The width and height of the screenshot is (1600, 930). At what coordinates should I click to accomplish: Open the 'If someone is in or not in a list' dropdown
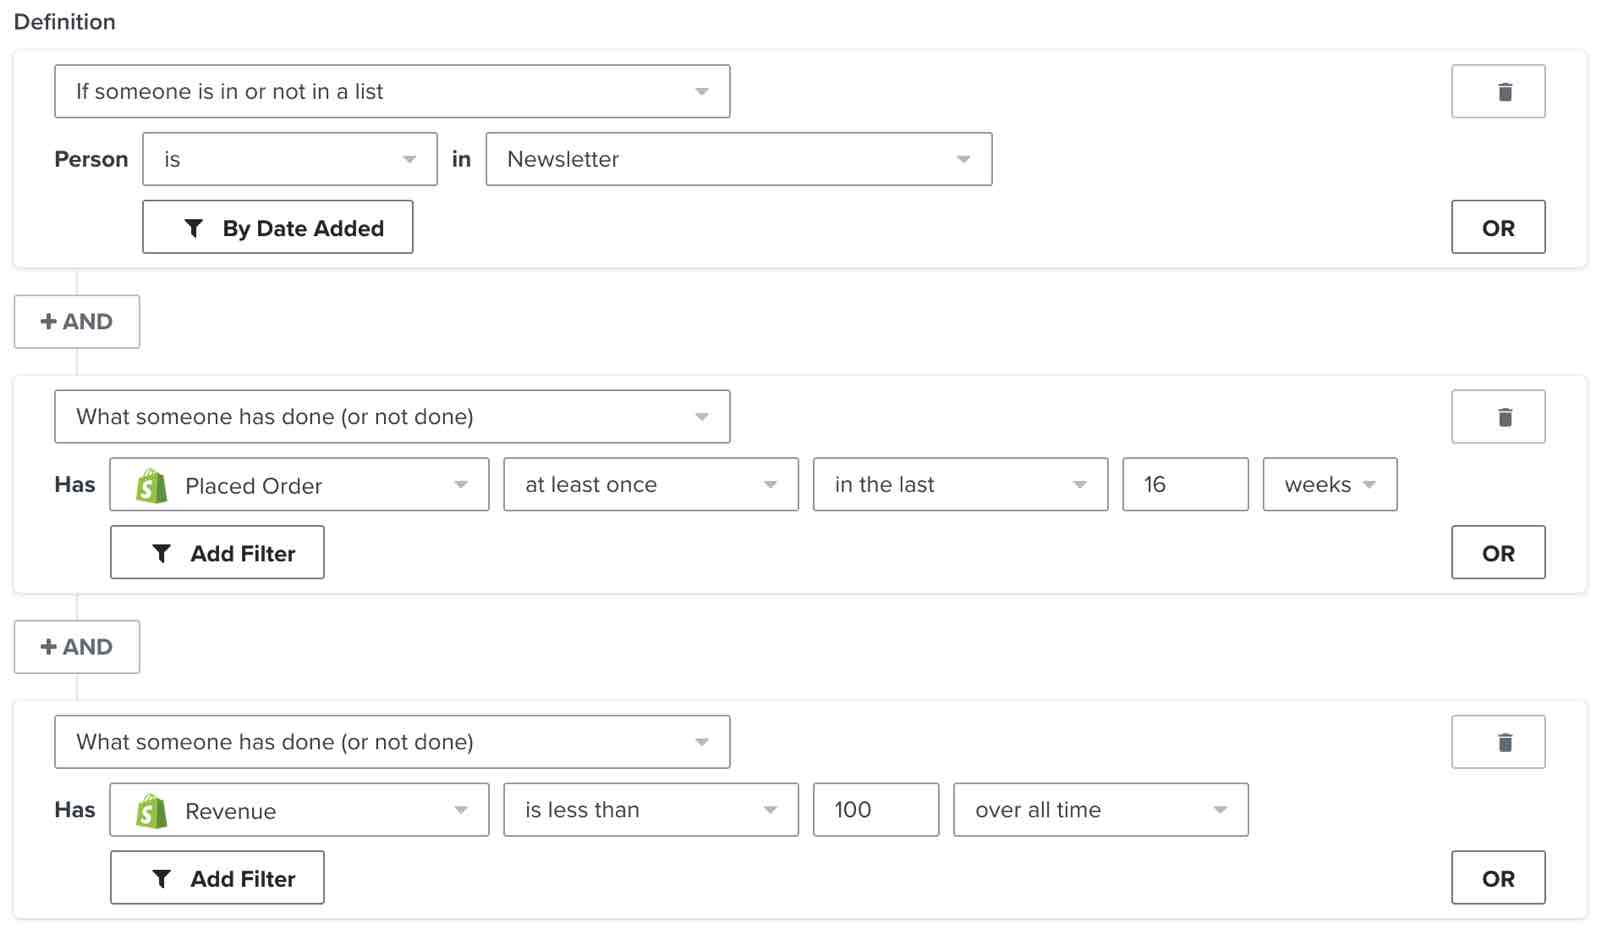point(392,91)
